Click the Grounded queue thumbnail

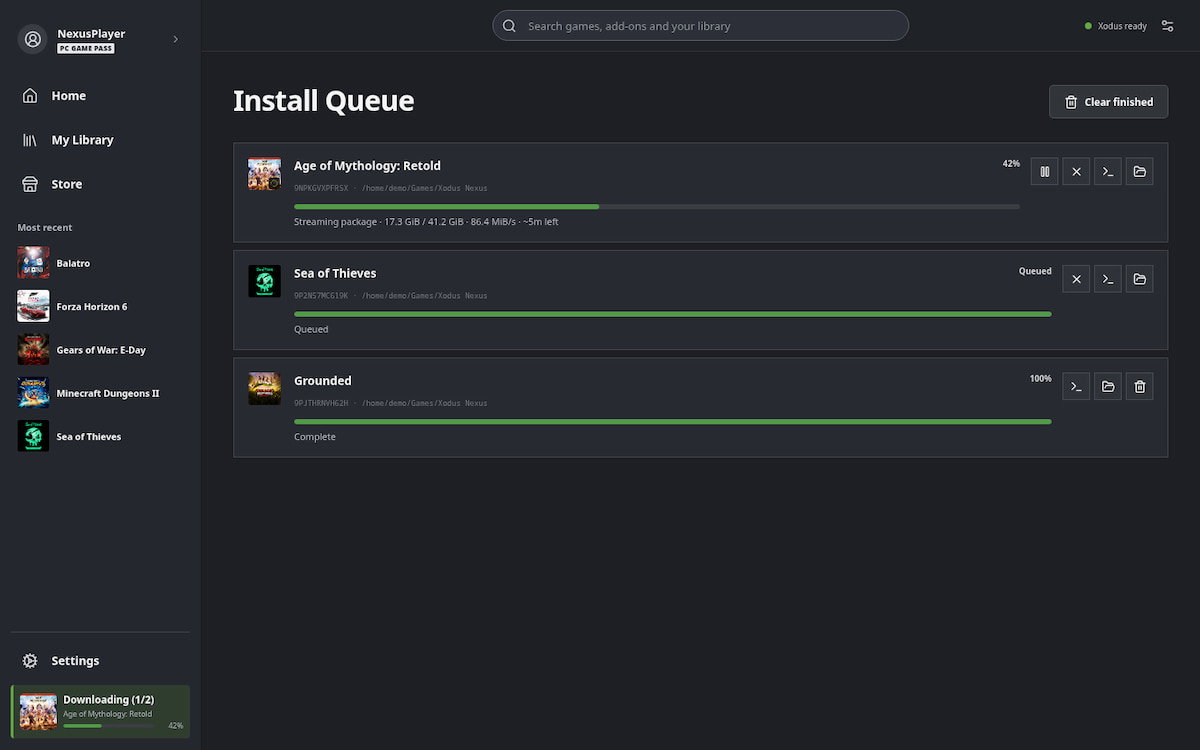coord(264,388)
